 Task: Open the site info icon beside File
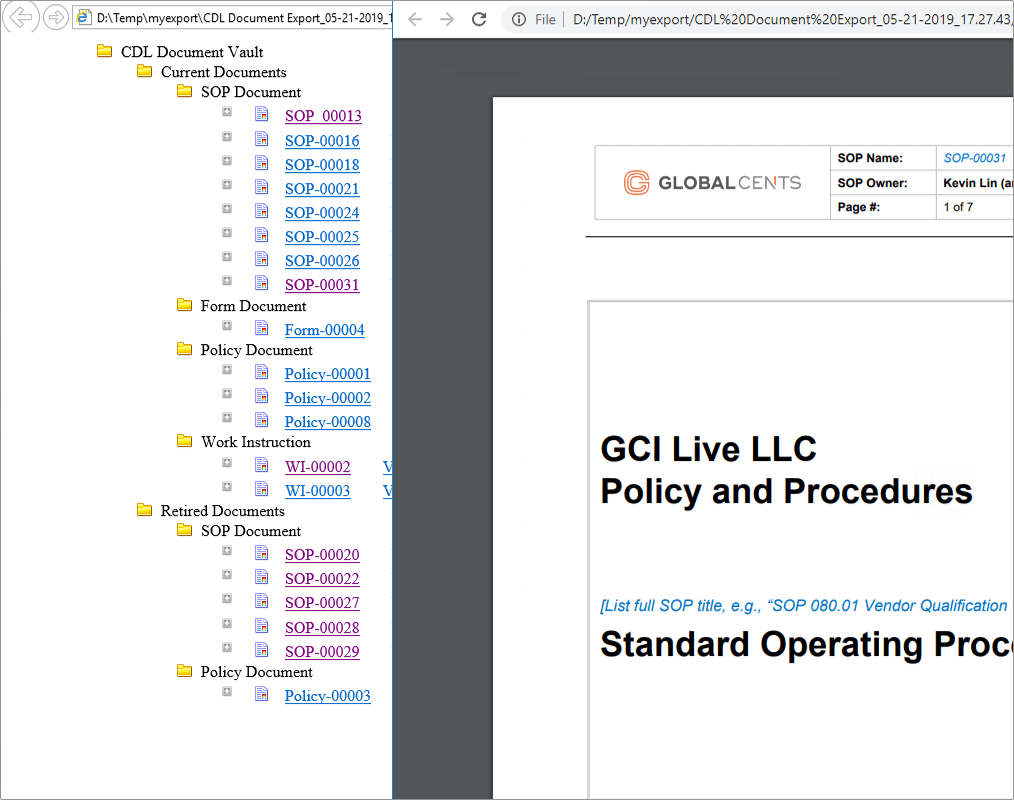point(519,19)
